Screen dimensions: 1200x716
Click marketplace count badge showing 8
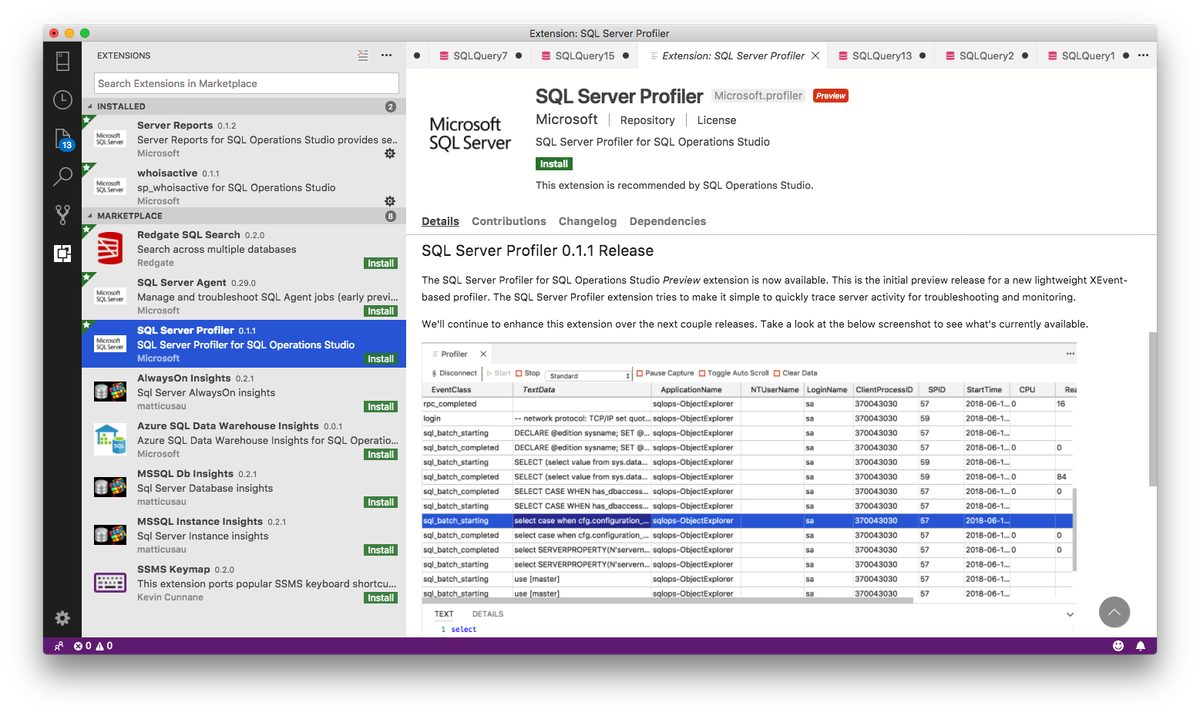[x=390, y=216]
